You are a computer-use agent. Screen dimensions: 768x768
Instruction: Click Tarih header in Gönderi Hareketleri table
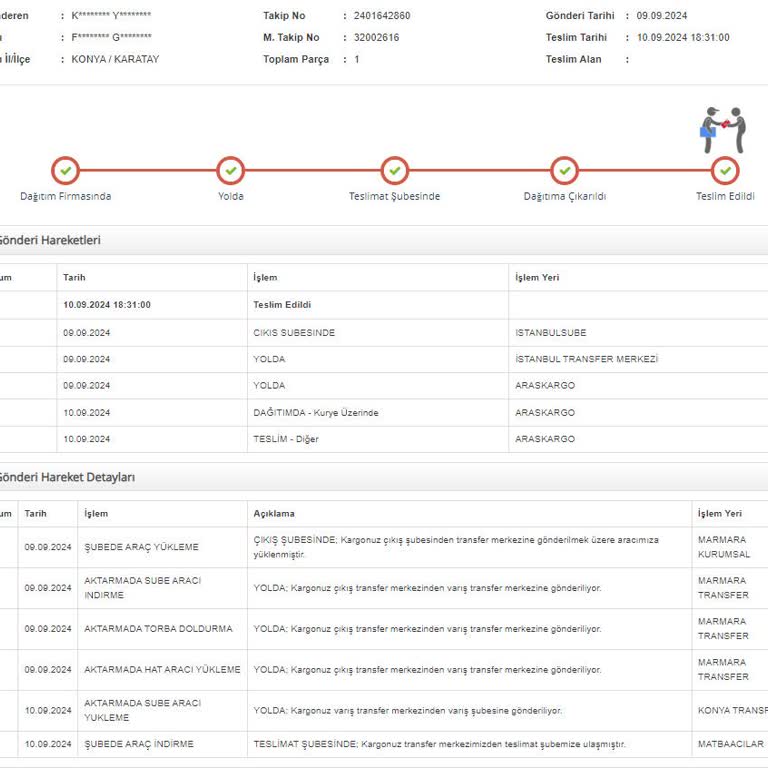(x=74, y=277)
